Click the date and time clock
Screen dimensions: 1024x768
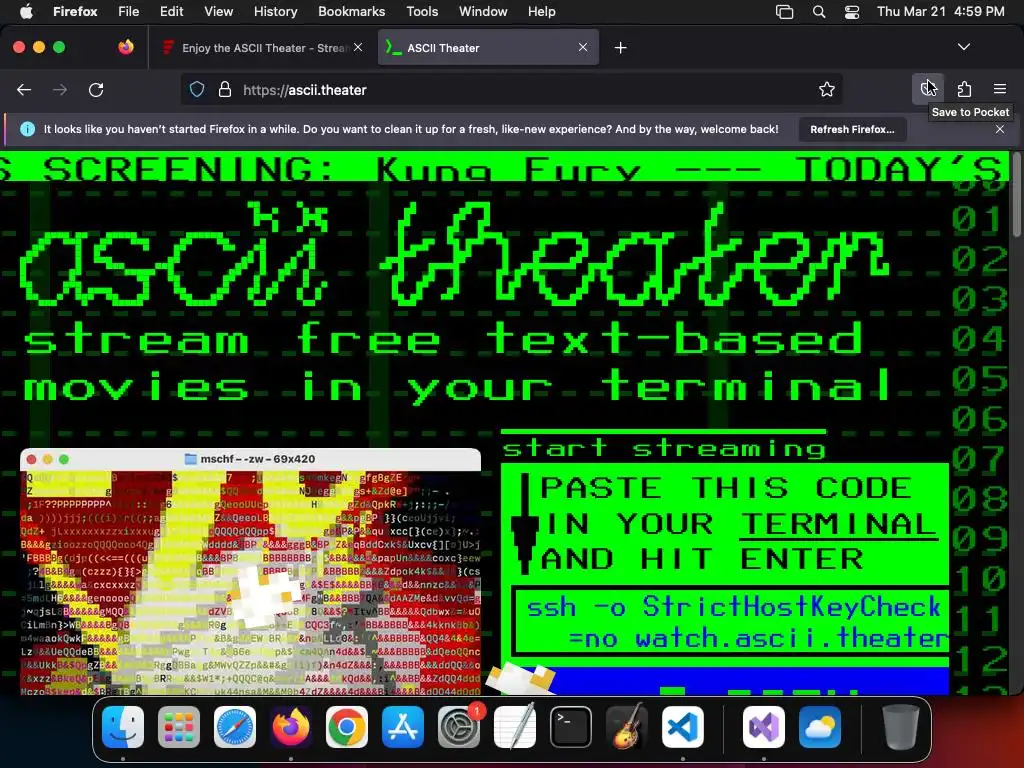point(940,11)
